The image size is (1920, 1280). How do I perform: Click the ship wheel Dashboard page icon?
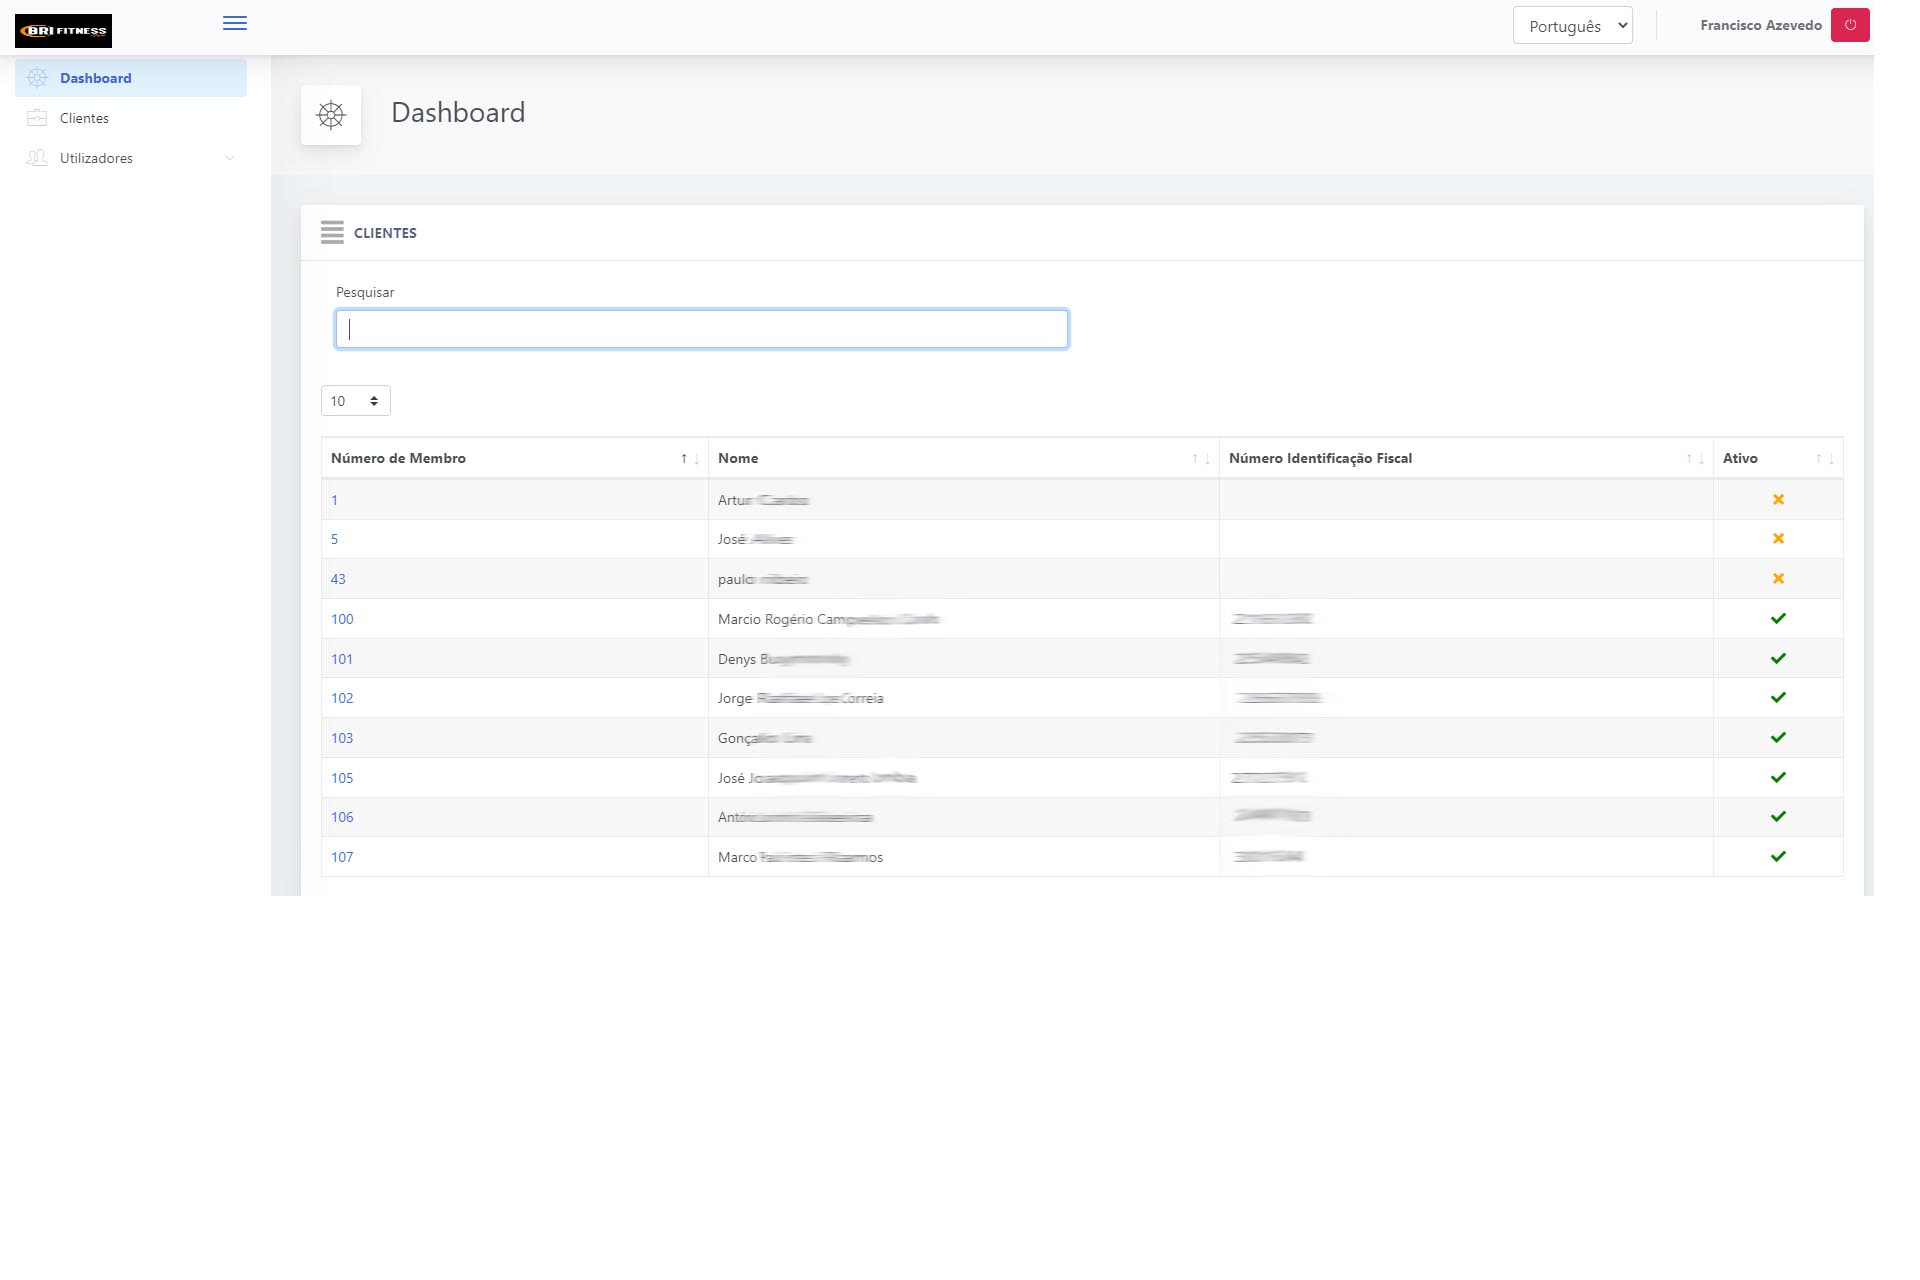331,115
